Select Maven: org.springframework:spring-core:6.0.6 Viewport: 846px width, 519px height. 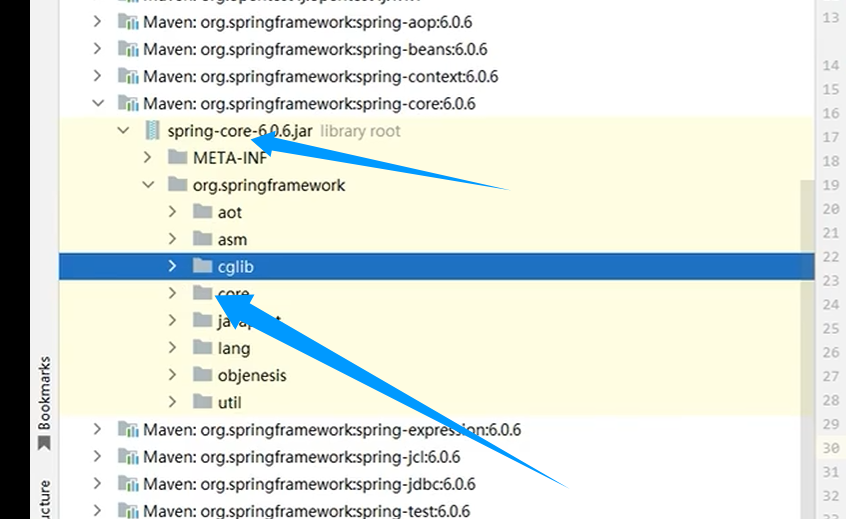(309, 103)
